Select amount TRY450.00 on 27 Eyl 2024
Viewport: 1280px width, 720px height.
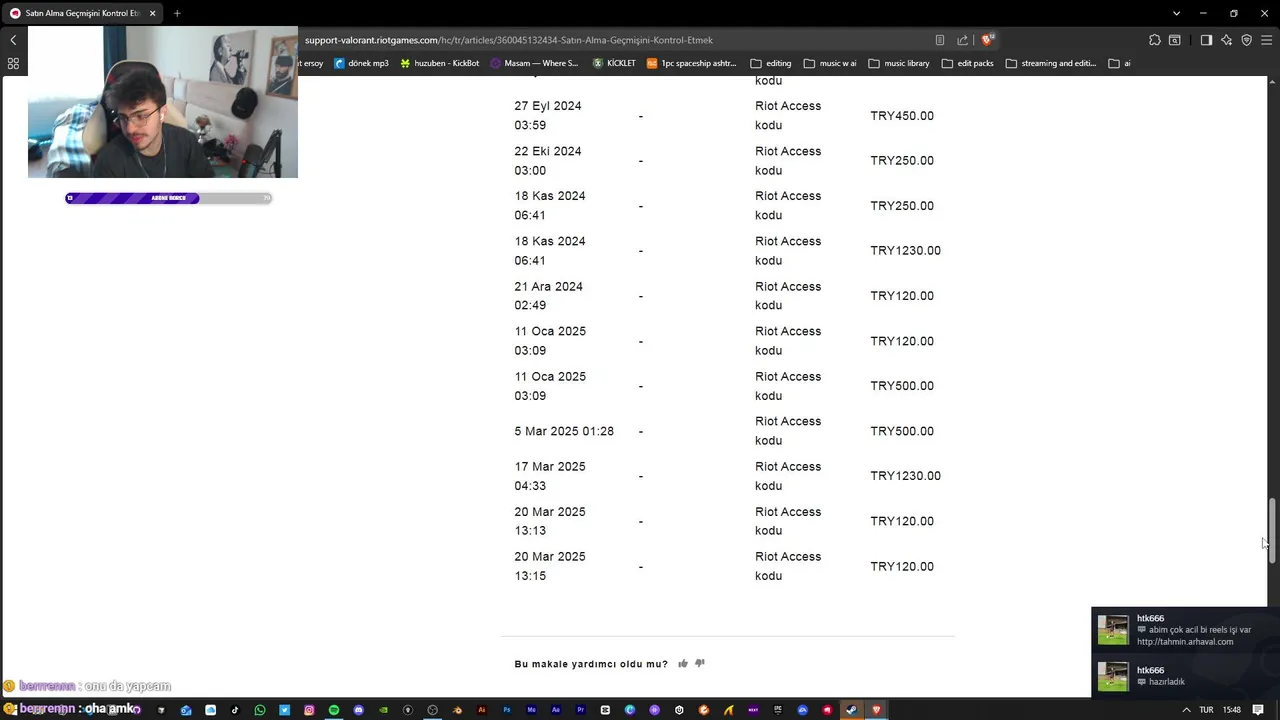[x=902, y=116]
